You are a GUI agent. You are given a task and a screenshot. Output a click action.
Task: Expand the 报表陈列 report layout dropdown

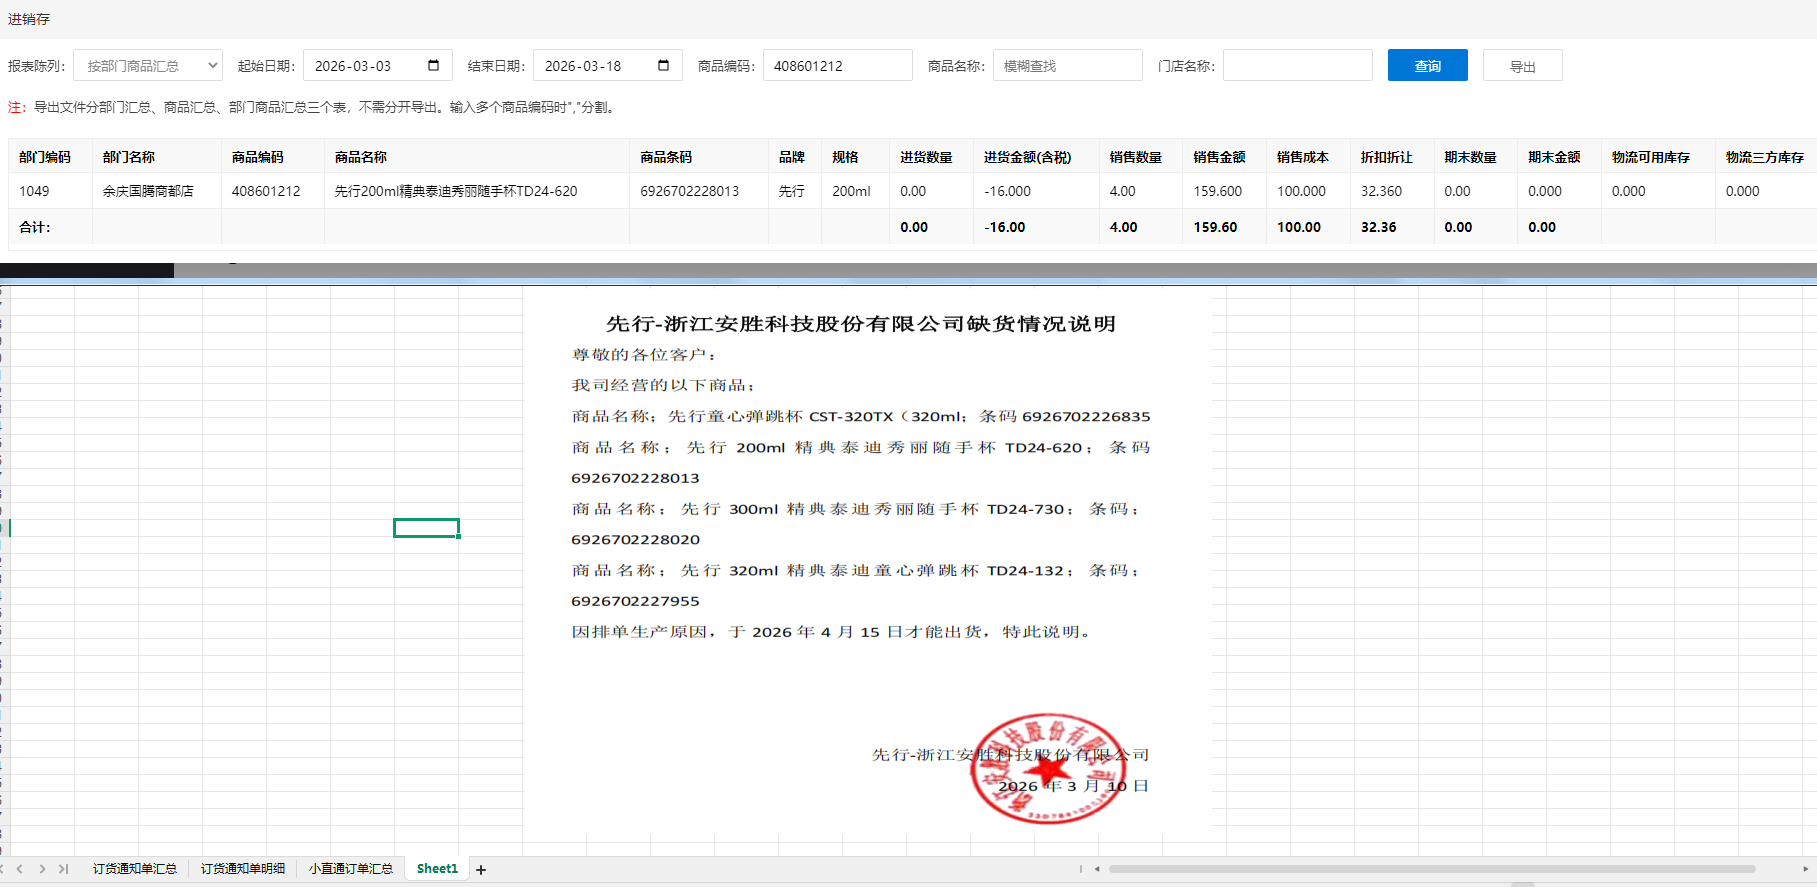click(x=148, y=66)
